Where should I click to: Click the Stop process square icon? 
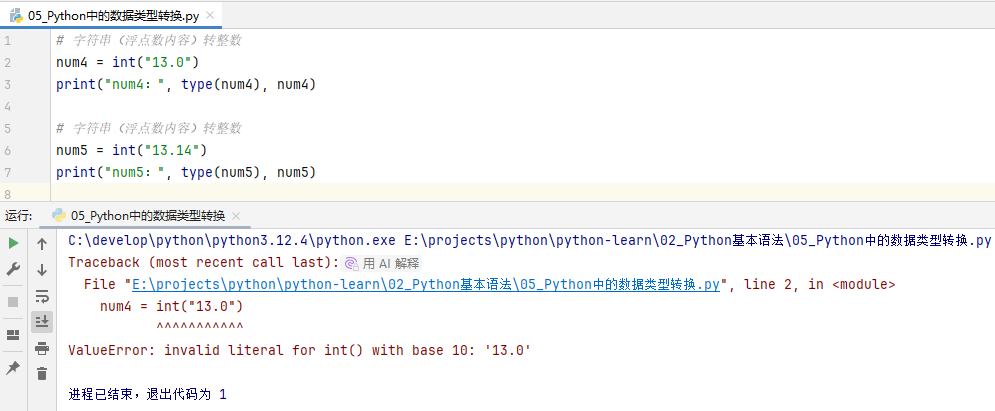(x=13, y=301)
